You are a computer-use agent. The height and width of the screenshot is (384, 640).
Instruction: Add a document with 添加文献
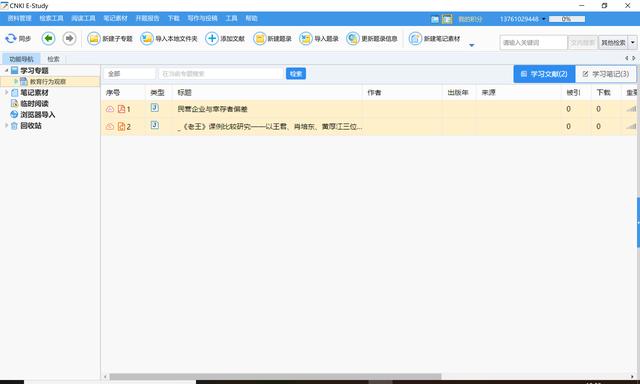tap(225, 39)
